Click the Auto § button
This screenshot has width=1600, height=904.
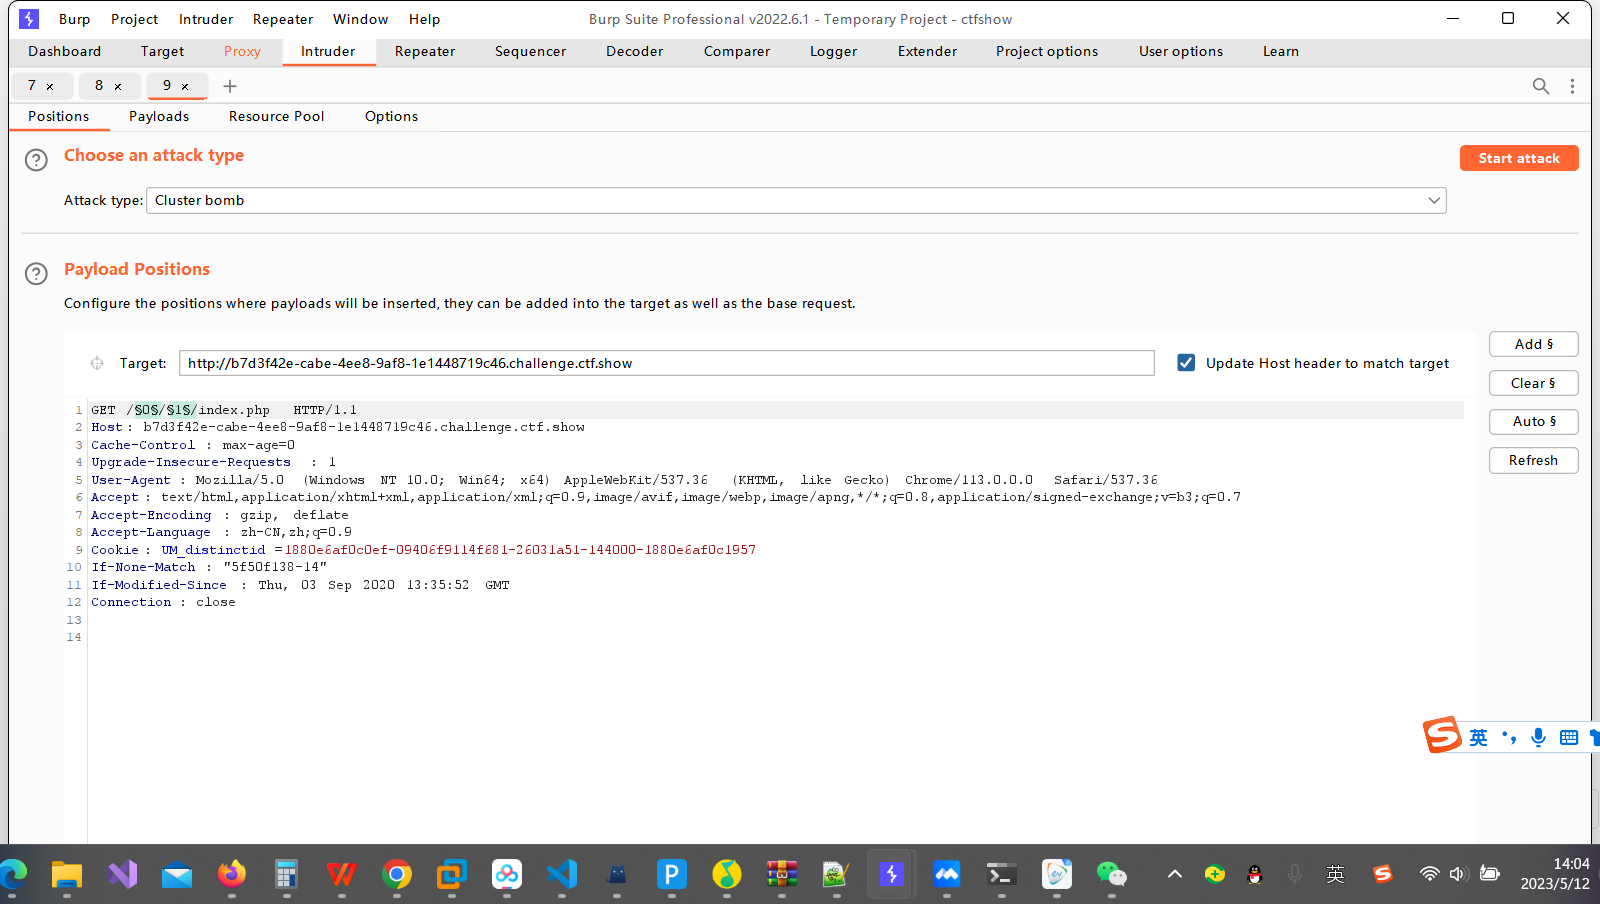click(x=1533, y=421)
